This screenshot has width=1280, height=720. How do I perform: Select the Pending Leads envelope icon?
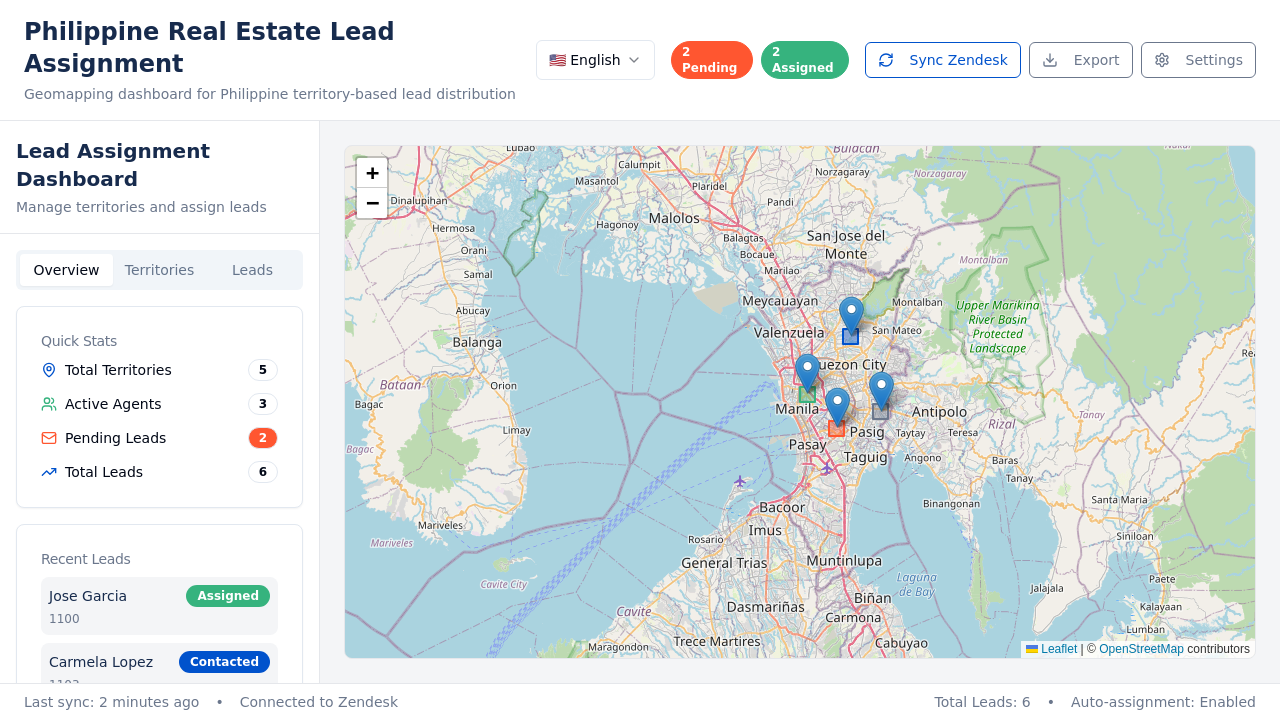pyautogui.click(x=47, y=438)
